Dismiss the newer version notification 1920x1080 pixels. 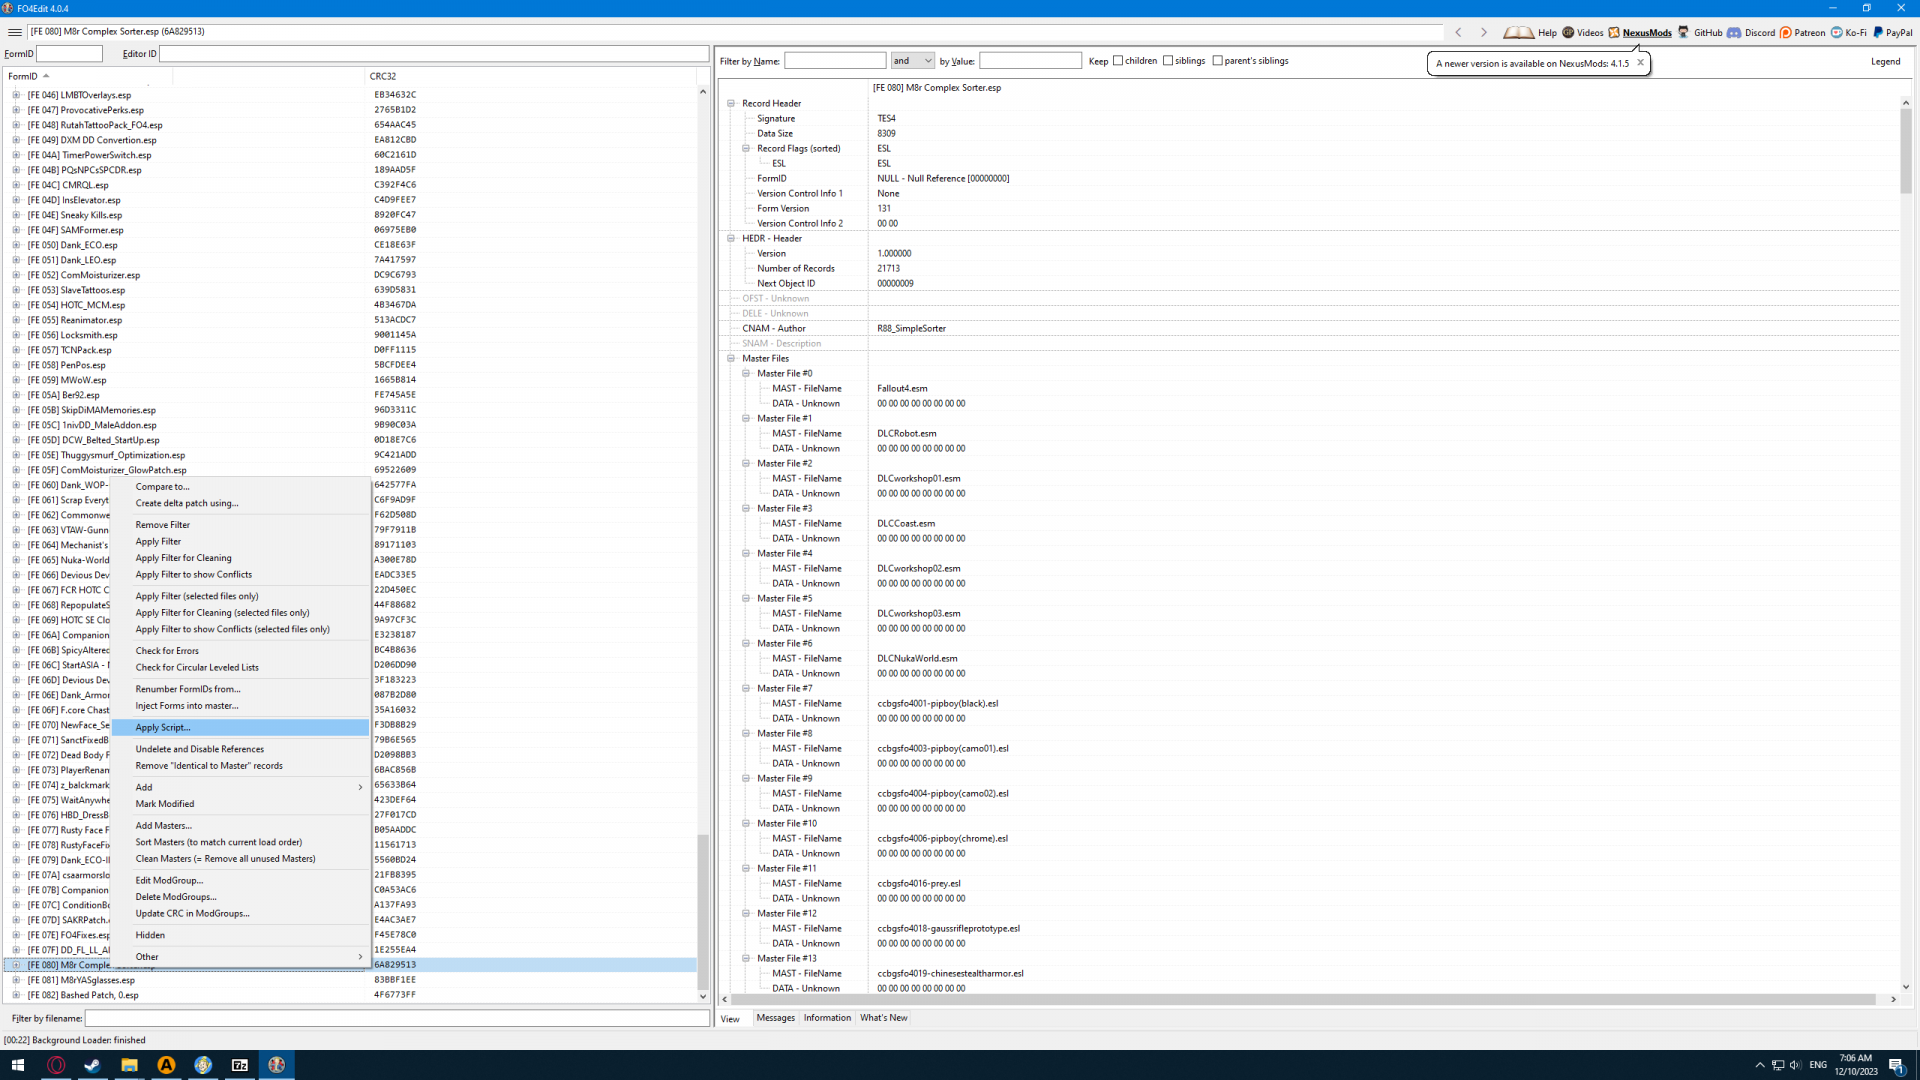[1640, 63]
